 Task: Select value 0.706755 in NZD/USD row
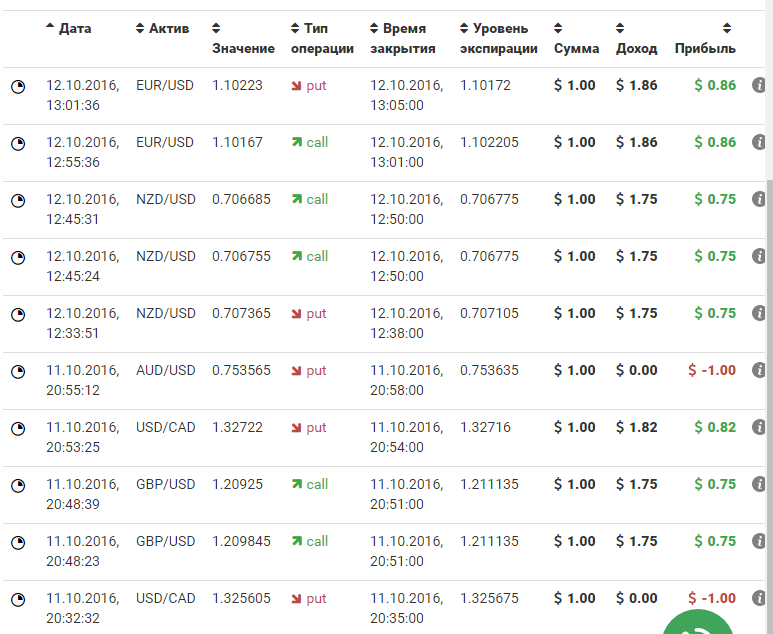241,256
